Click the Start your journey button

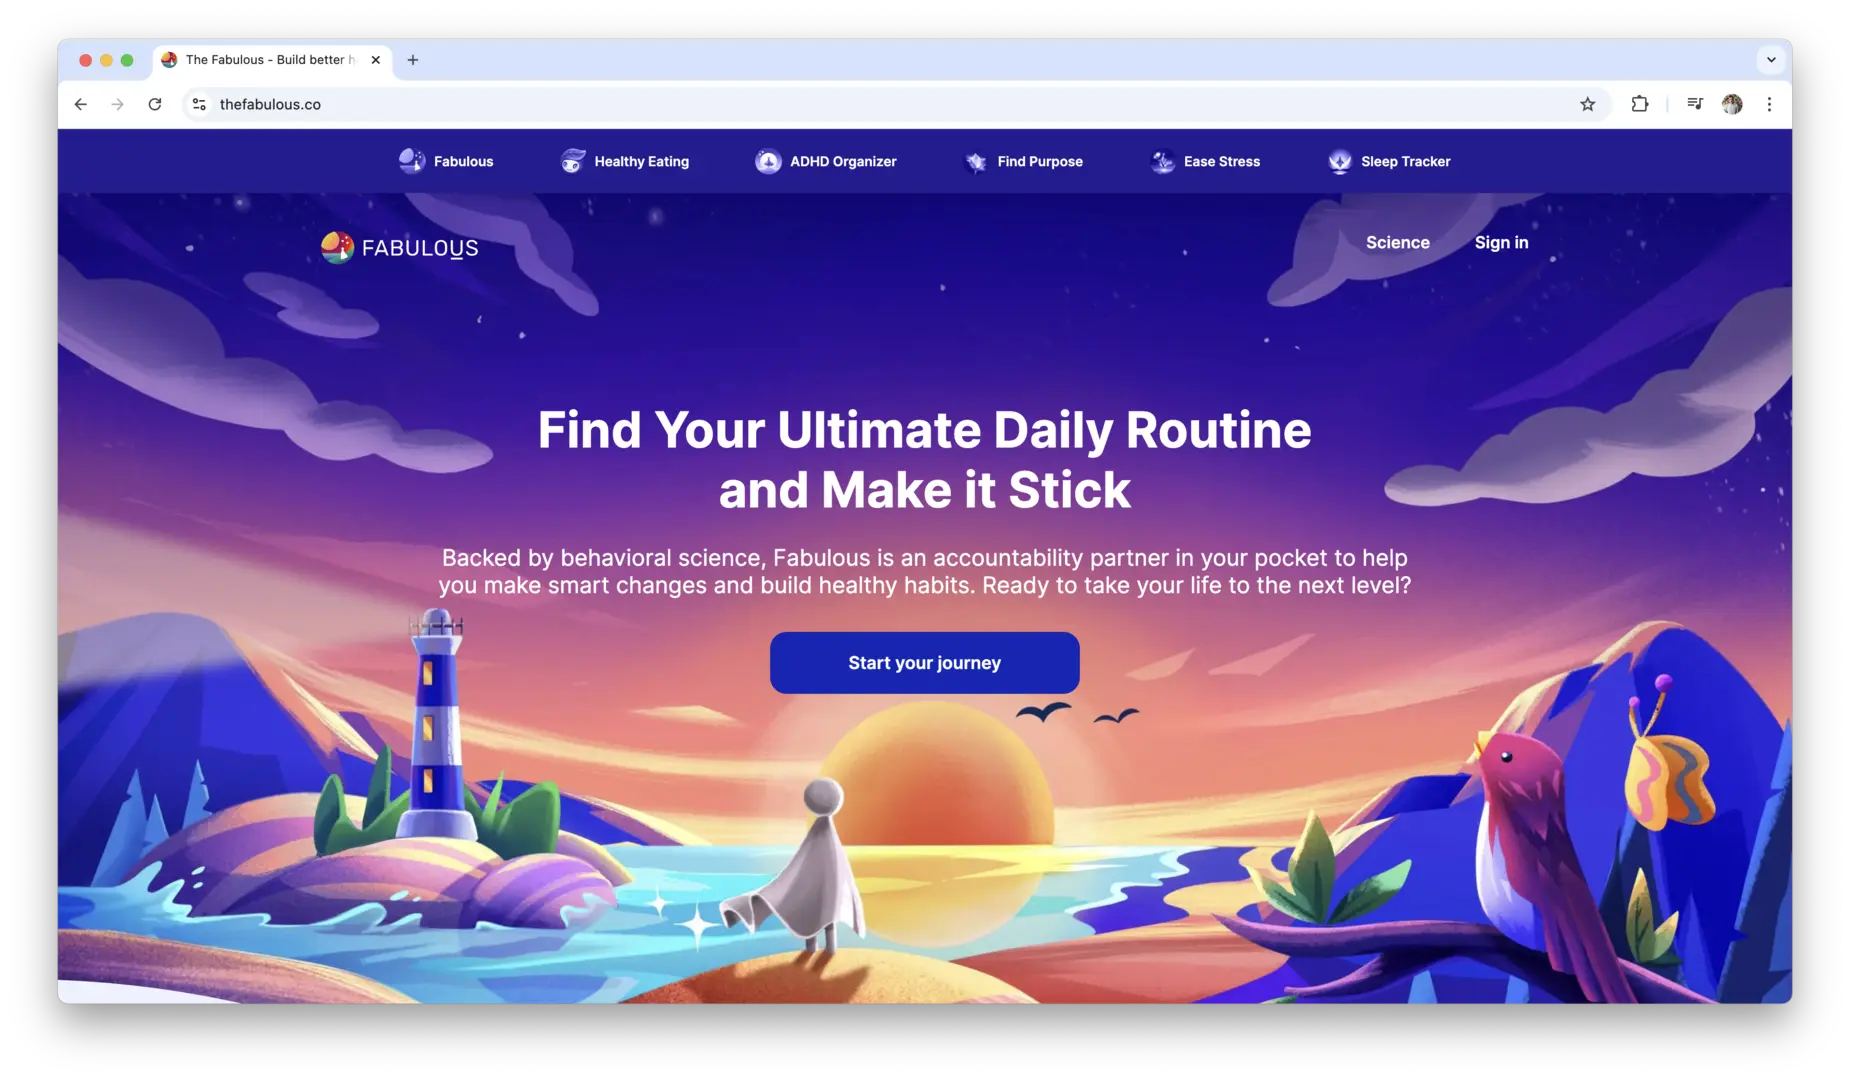[924, 663]
